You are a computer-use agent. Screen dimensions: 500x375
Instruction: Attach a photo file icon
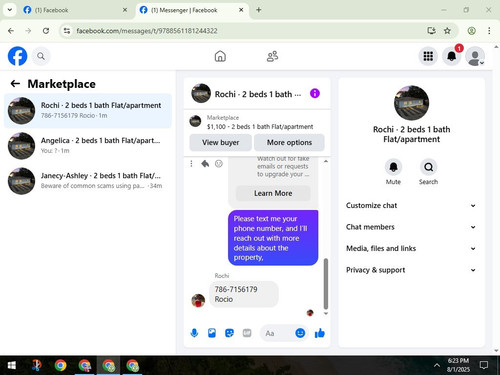click(212, 333)
